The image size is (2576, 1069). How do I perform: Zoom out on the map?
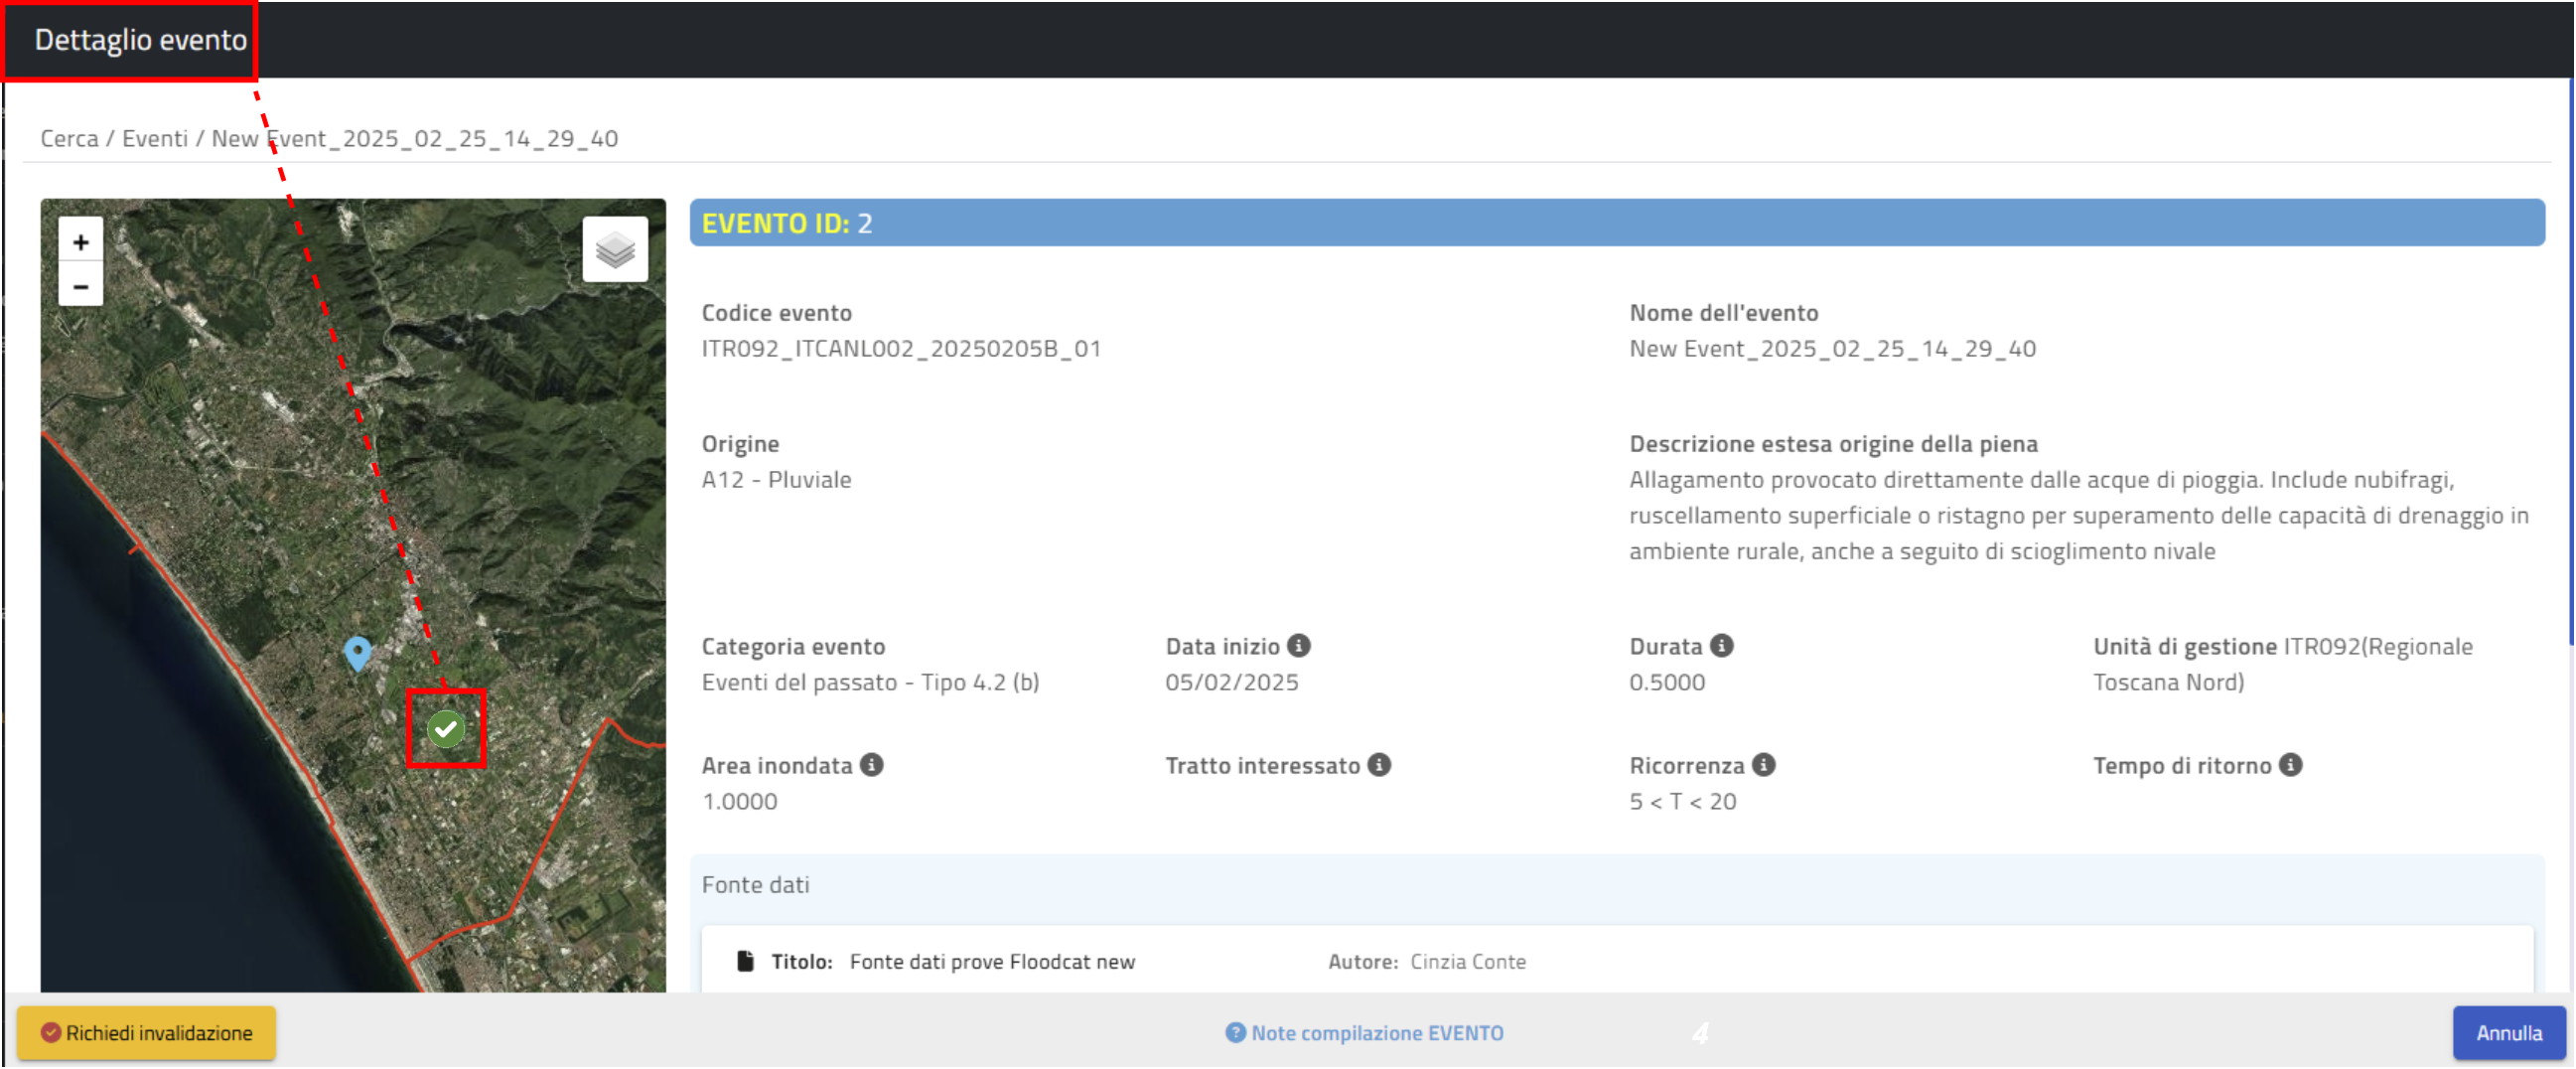point(81,287)
